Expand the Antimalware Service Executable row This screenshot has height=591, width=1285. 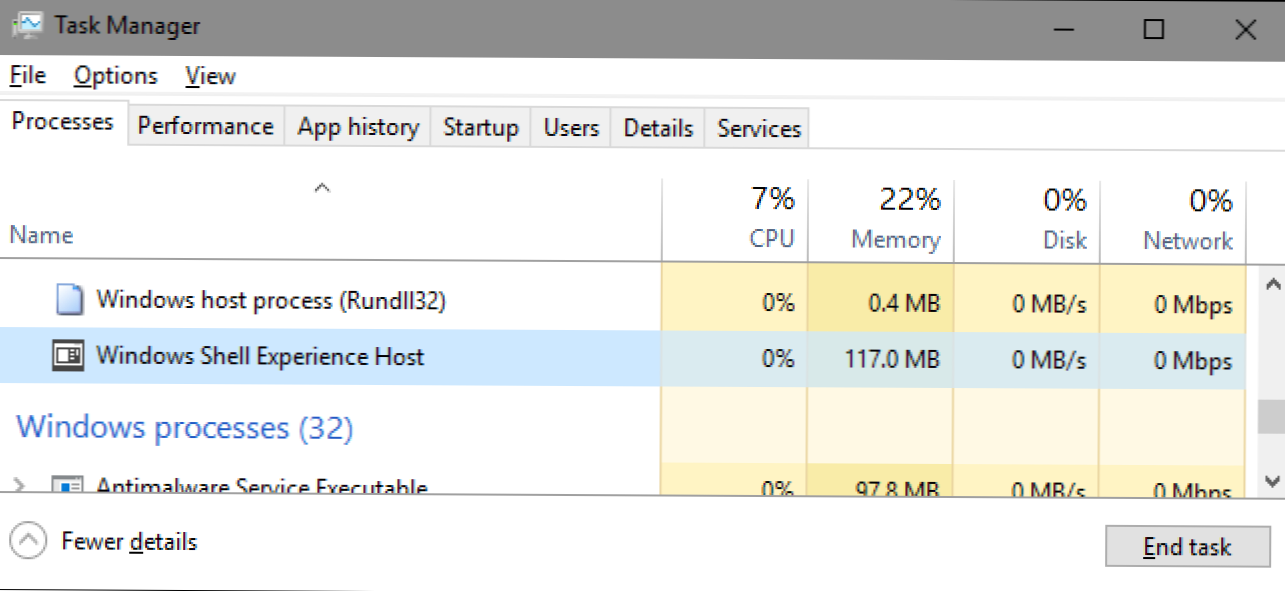coord(19,486)
